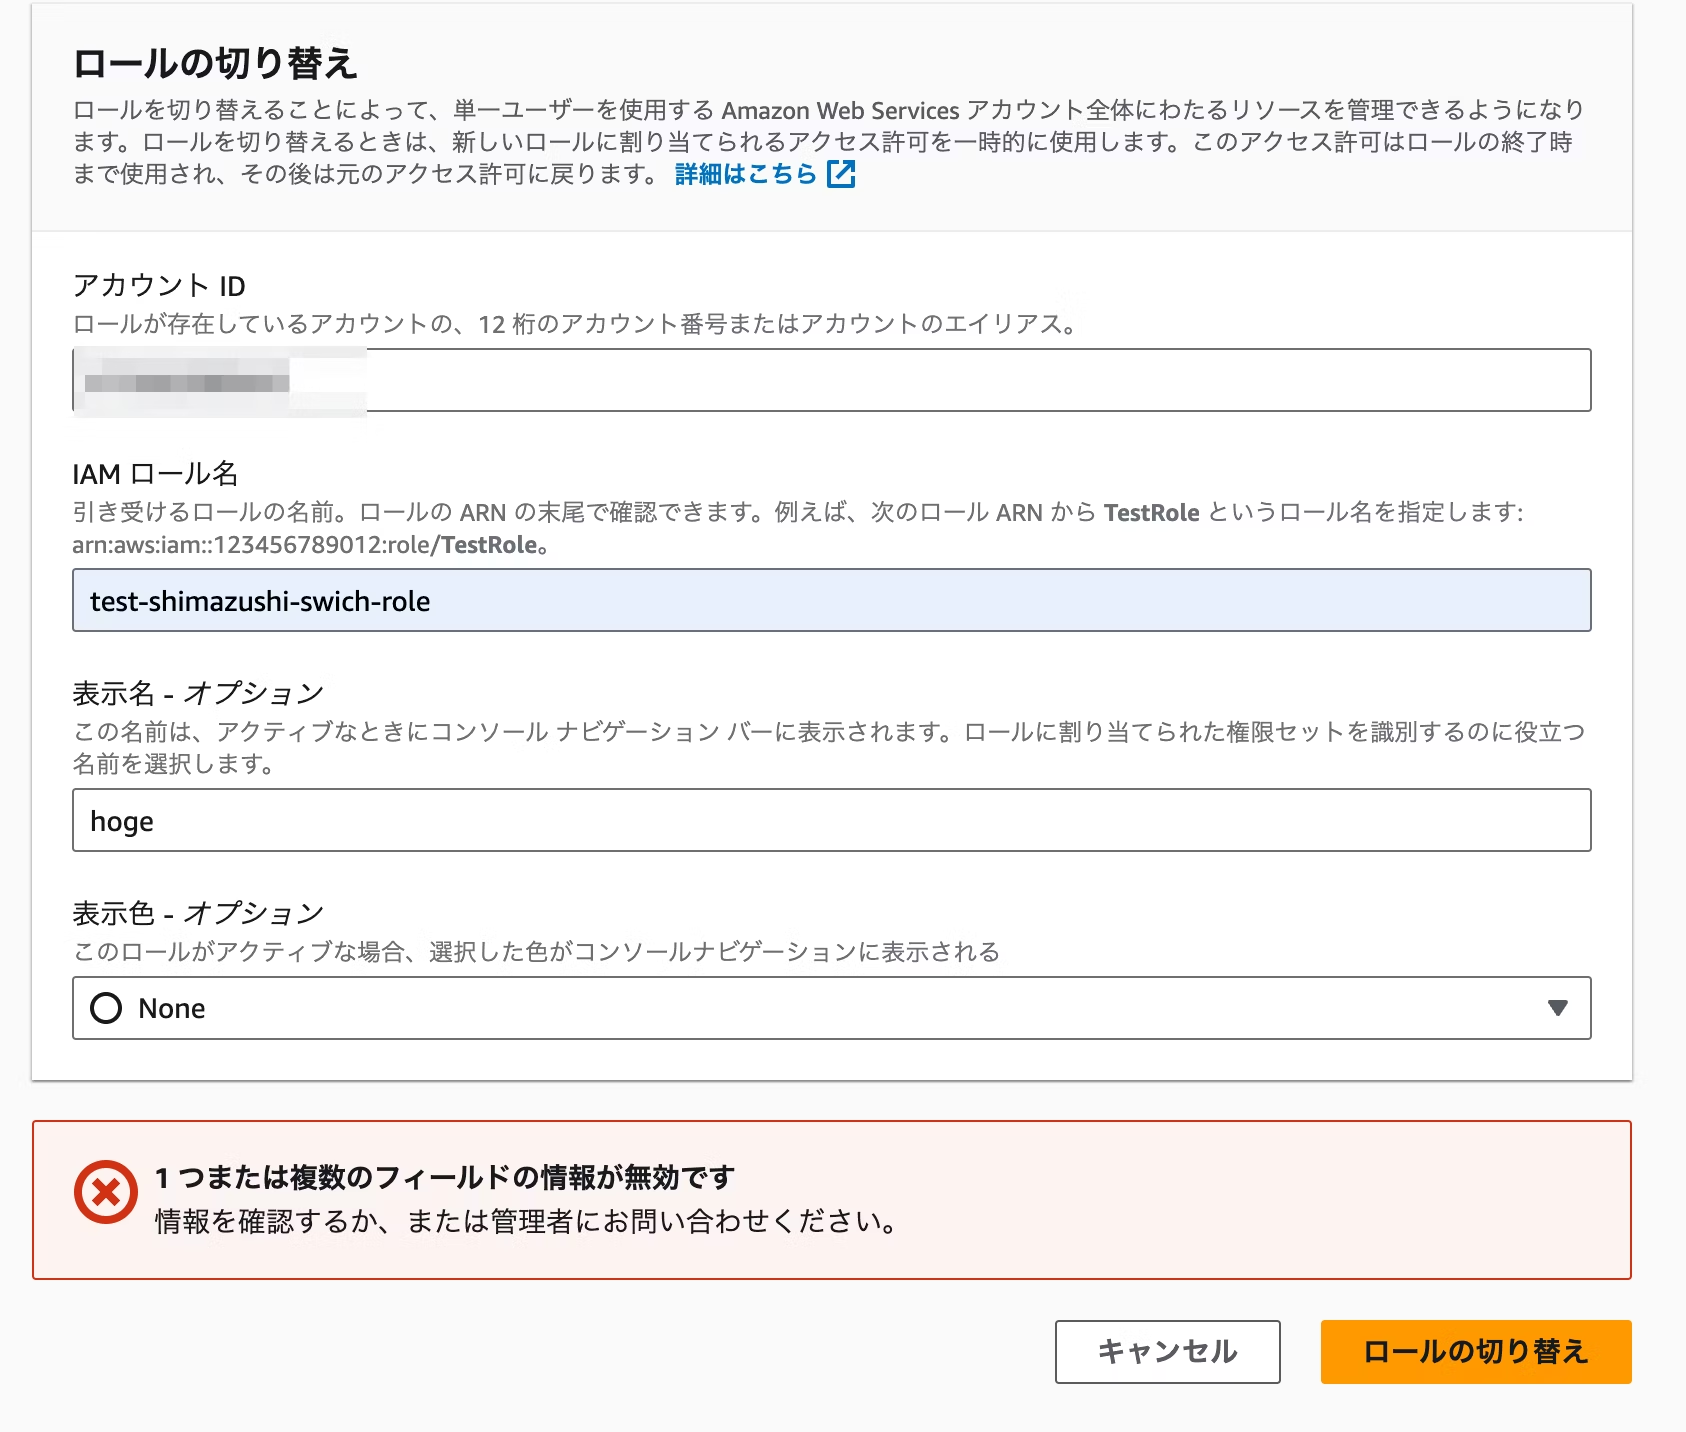Click the 12 桁のアカウント番号 description text
1686x1432 pixels.
(x=575, y=324)
